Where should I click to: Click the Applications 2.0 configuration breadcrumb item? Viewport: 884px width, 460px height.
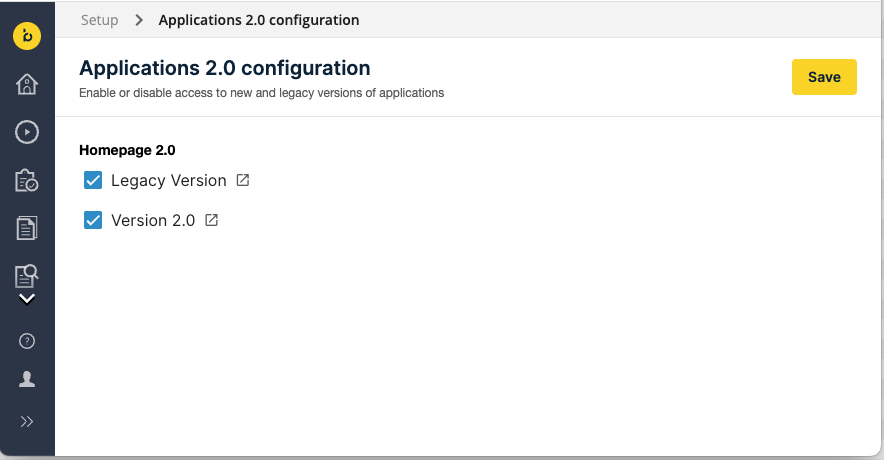pyautogui.click(x=259, y=20)
